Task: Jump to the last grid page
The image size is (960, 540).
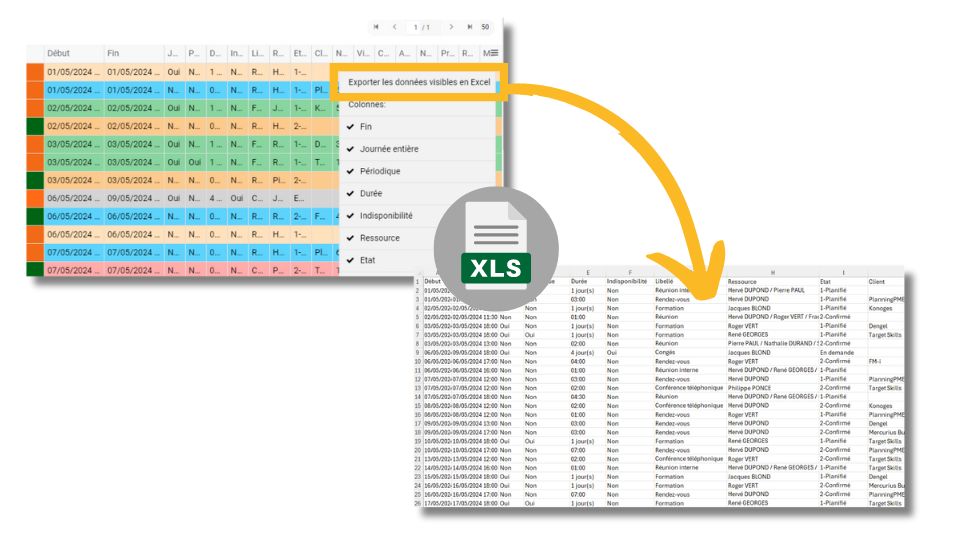Action: tap(470, 27)
